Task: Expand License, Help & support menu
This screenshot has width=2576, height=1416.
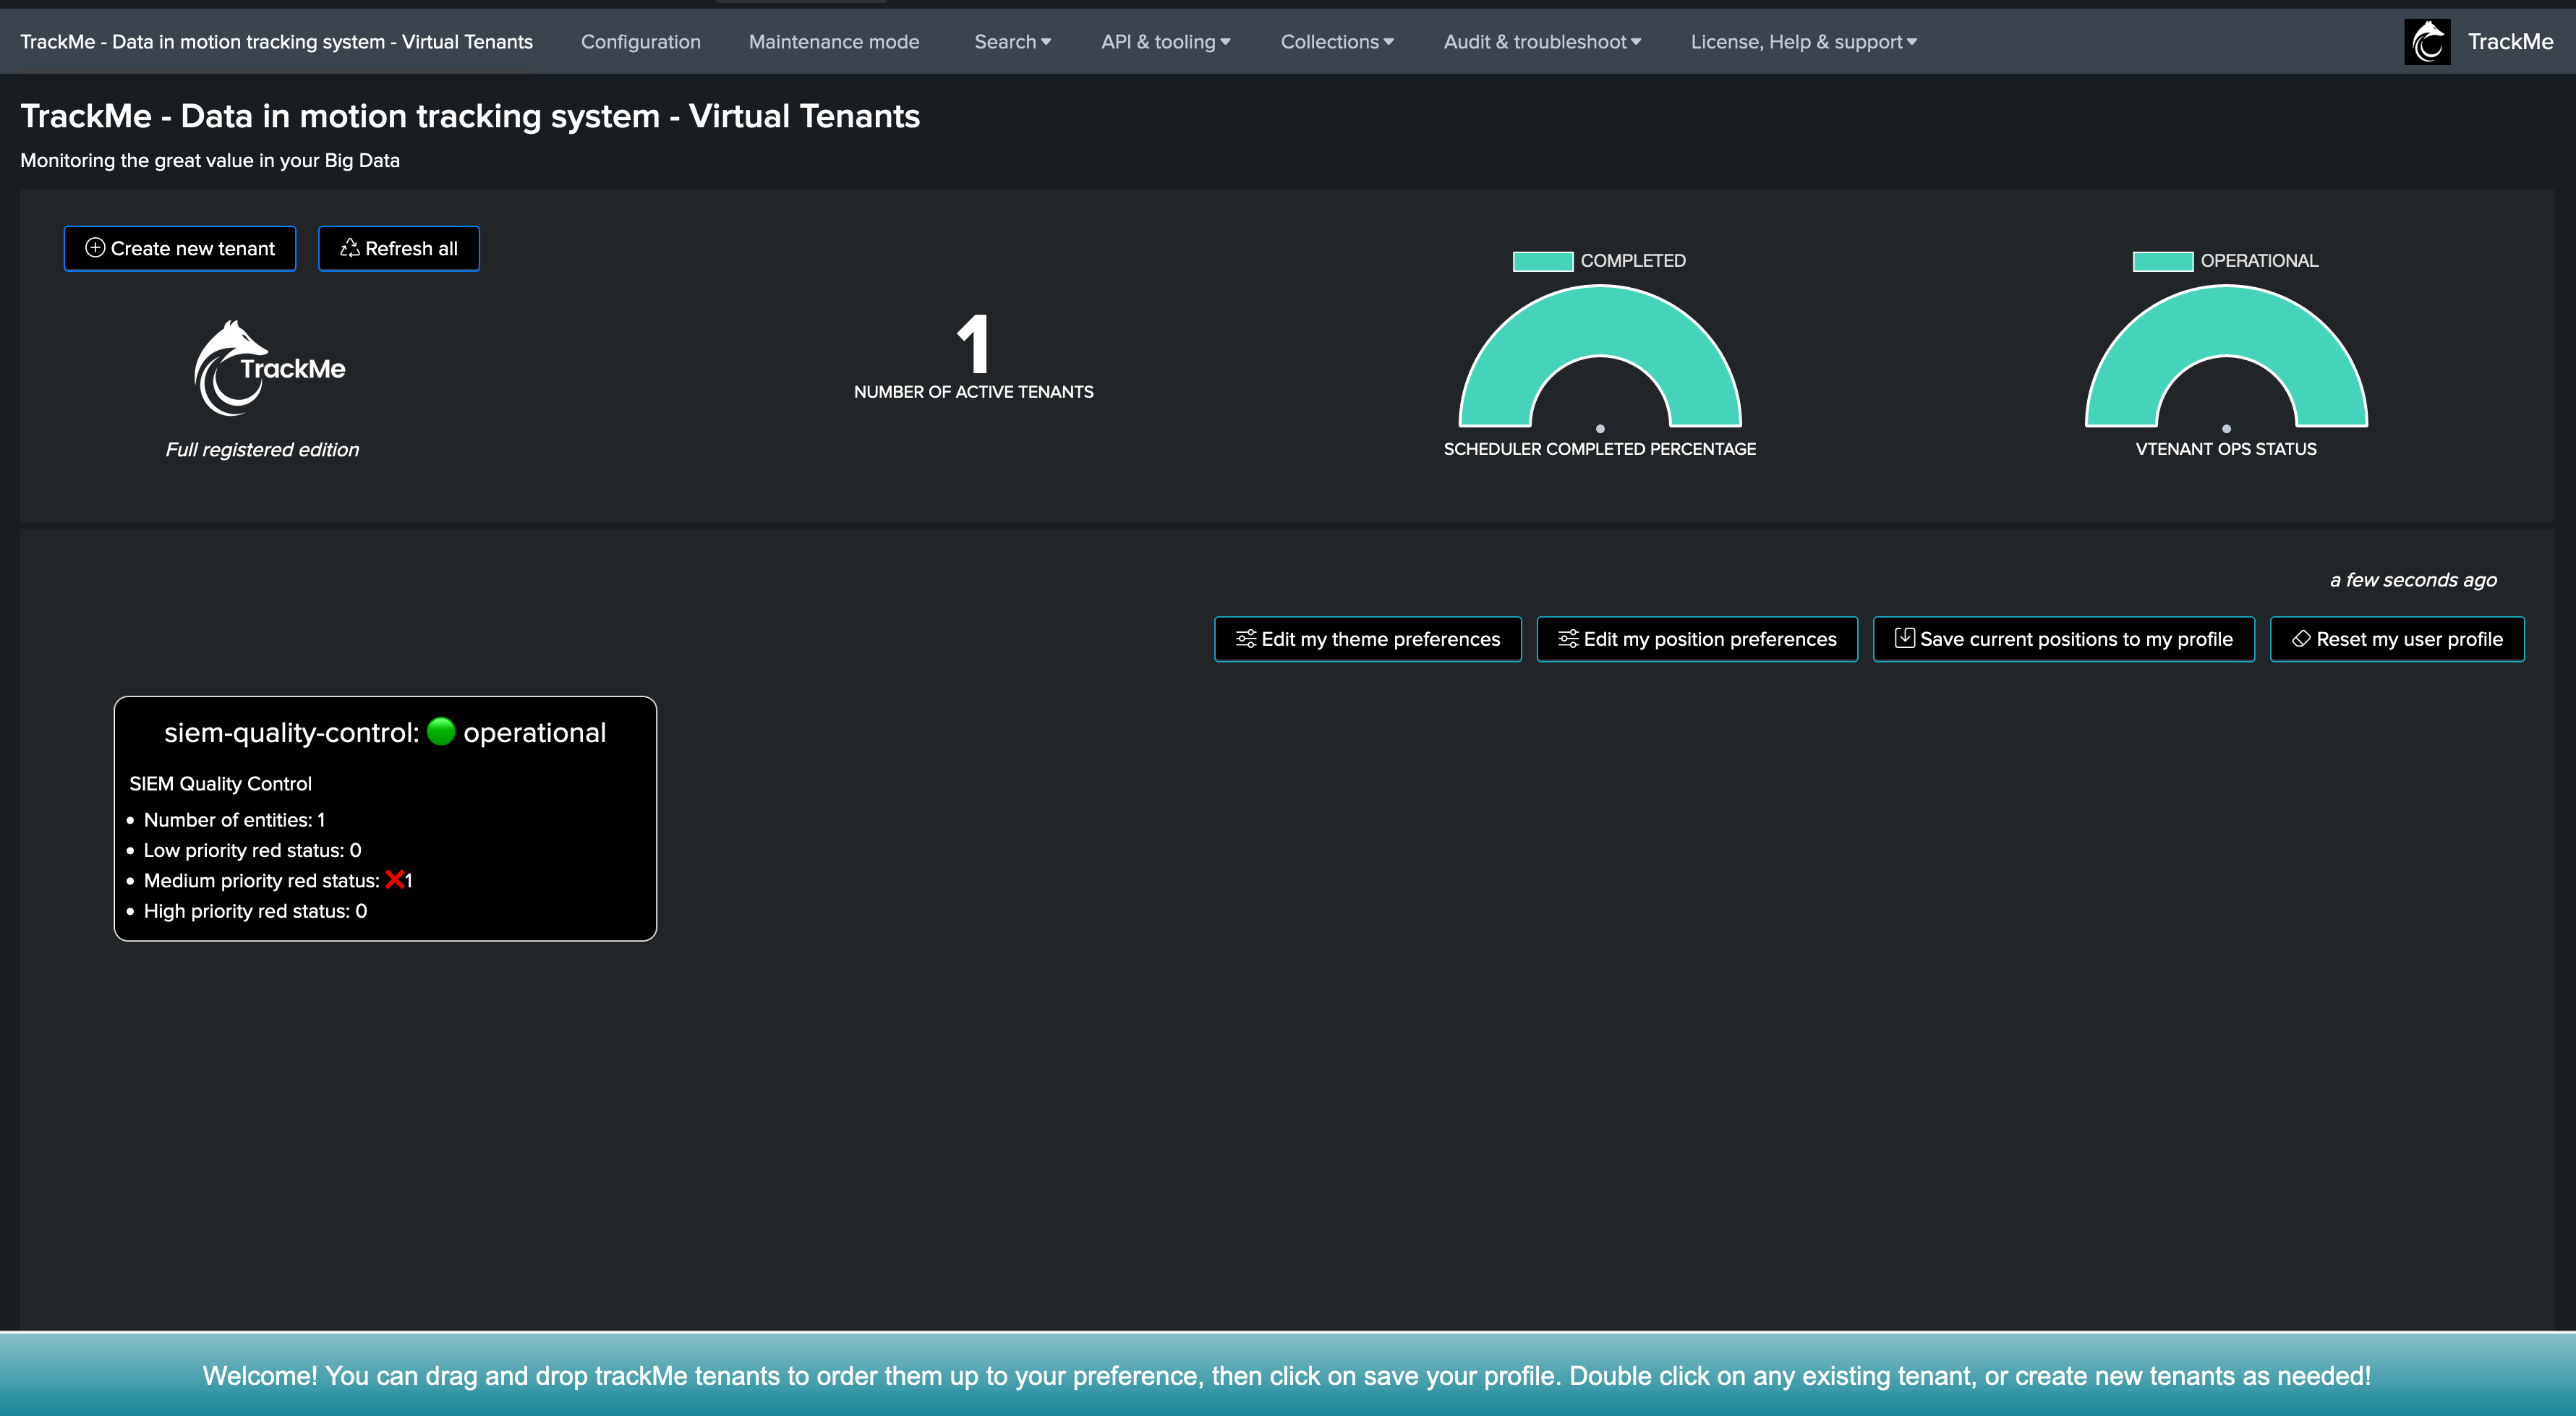Action: [x=1803, y=42]
